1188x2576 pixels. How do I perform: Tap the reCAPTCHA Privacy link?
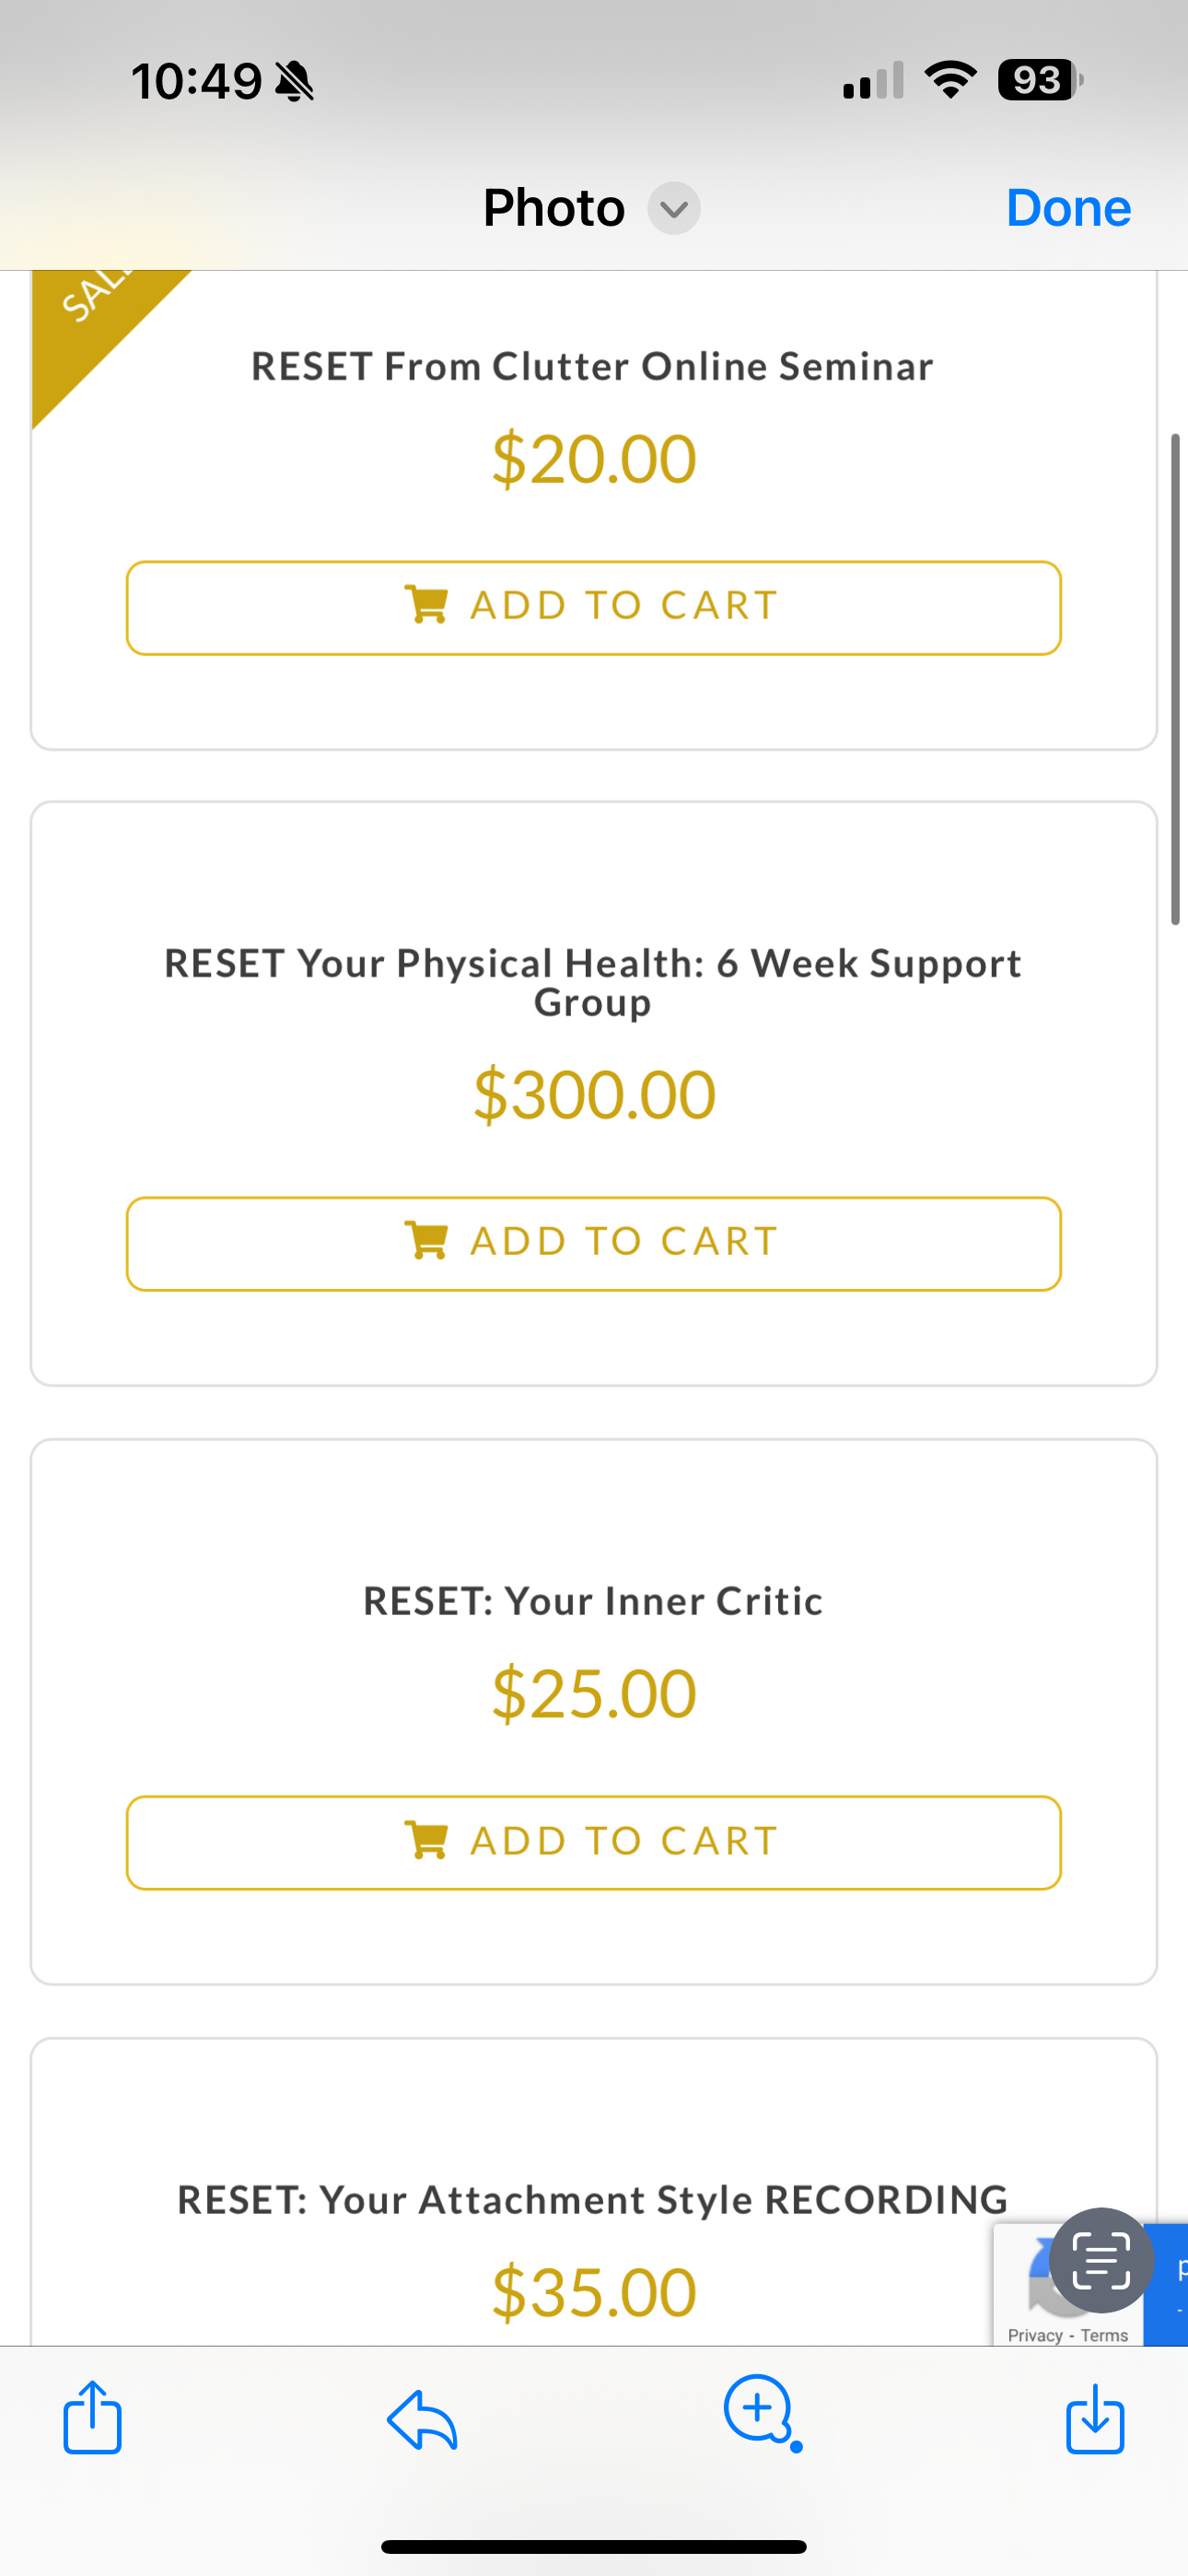coord(1035,2335)
